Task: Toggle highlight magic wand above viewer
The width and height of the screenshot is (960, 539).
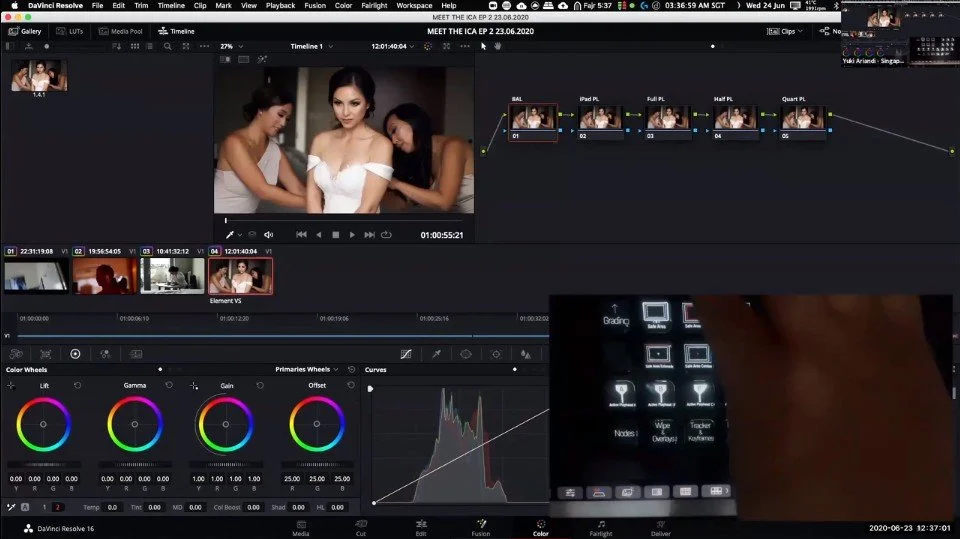Action: pyautogui.click(x=262, y=59)
